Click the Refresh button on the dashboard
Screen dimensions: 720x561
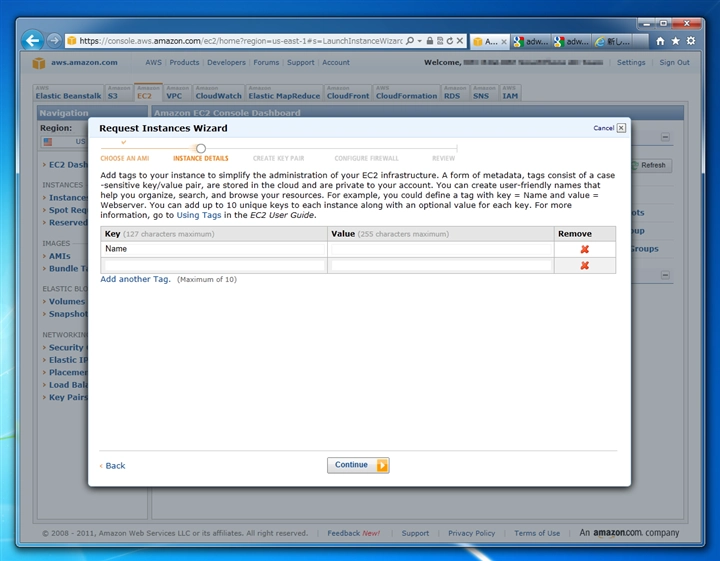(x=652, y=165)
